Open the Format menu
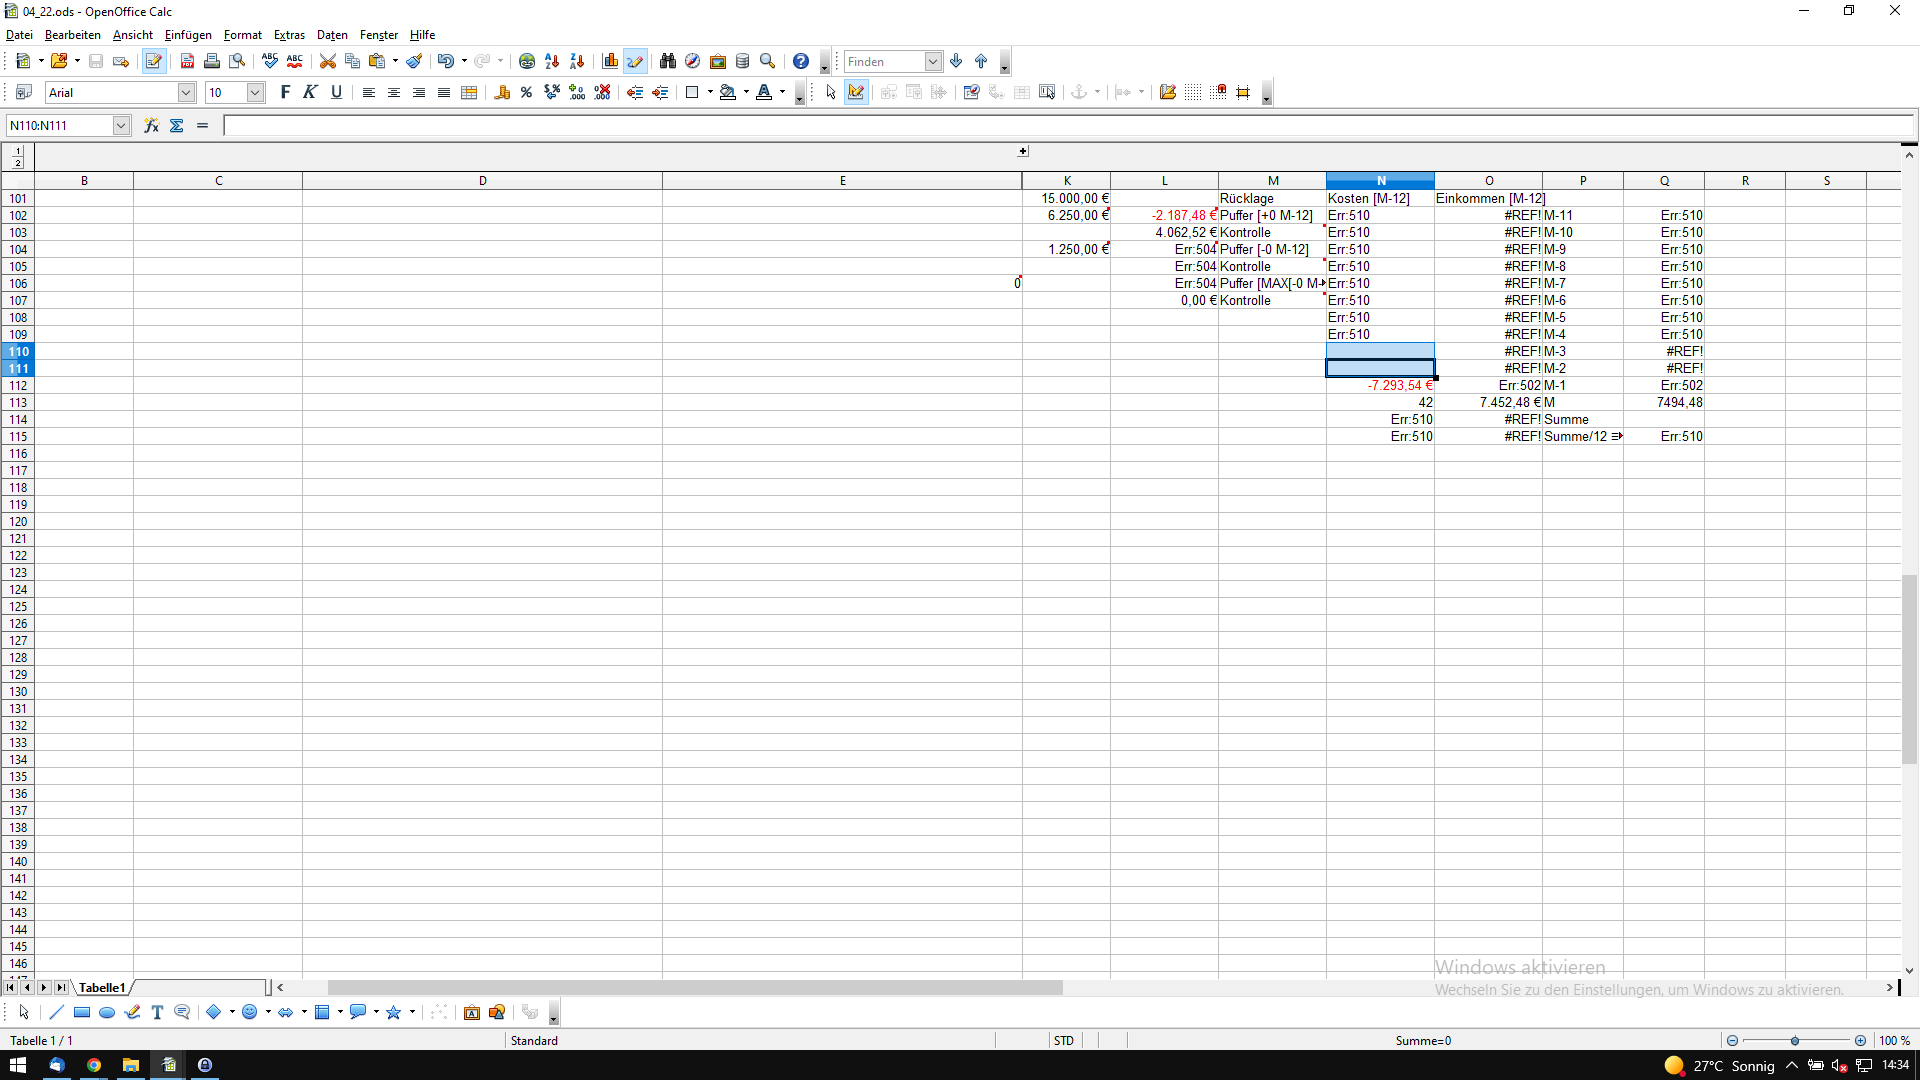 242,35
